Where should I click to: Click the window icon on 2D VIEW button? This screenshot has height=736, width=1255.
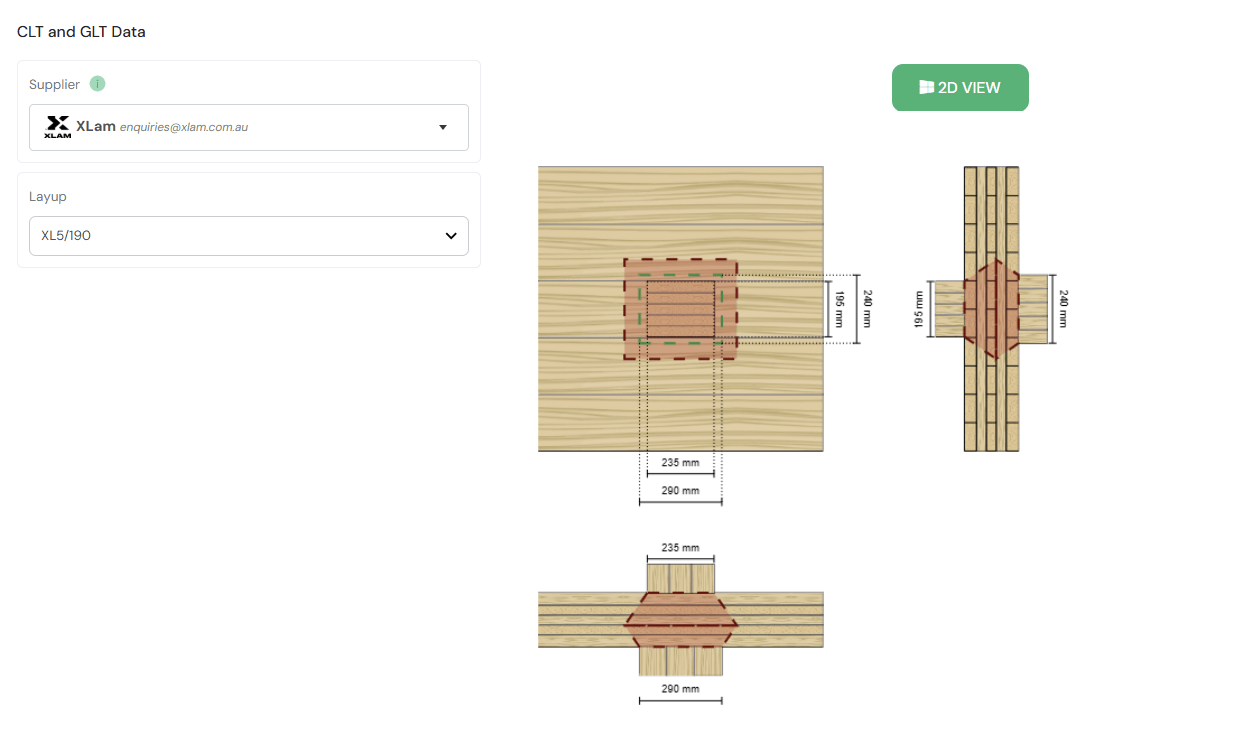coord(926,88)
